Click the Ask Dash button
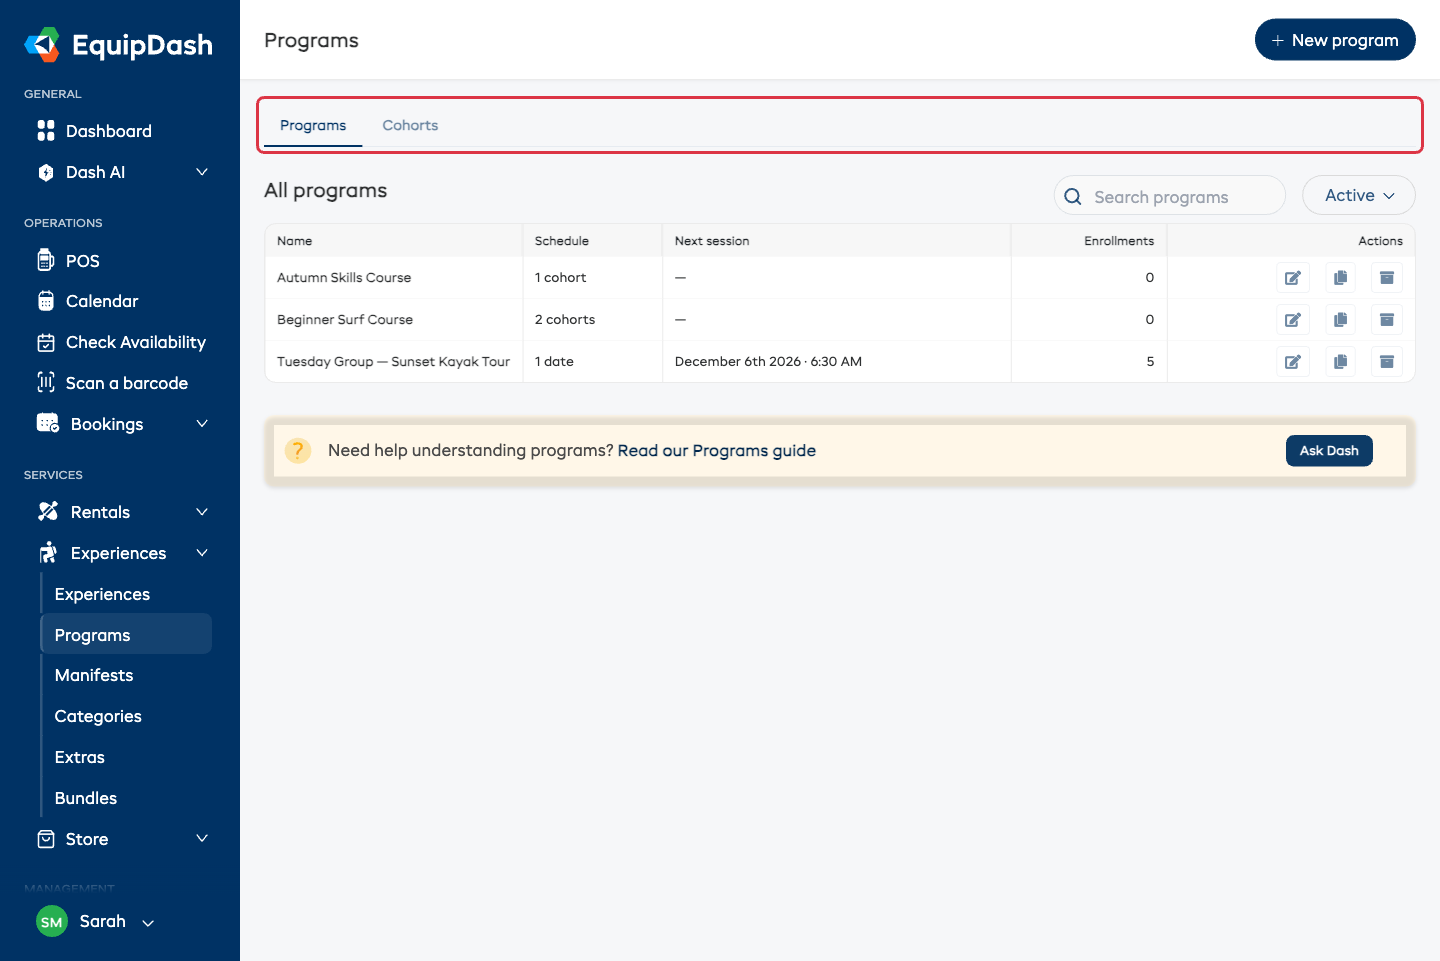The image size is (1440, 961). (1329, 451)
